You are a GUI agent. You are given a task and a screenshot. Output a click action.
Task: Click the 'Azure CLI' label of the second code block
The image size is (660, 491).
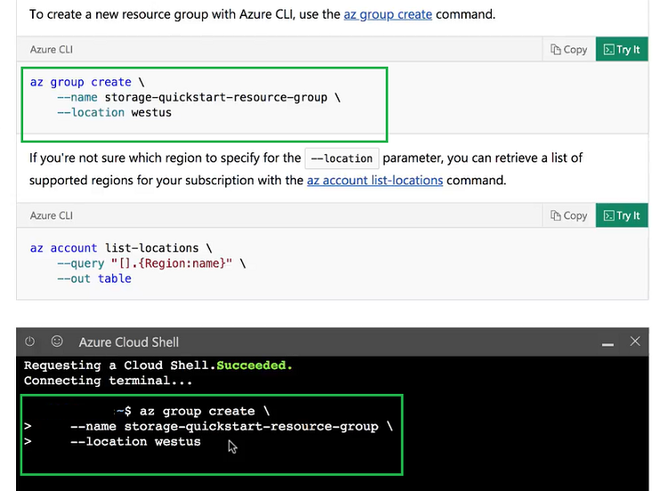tap(51, 216)
